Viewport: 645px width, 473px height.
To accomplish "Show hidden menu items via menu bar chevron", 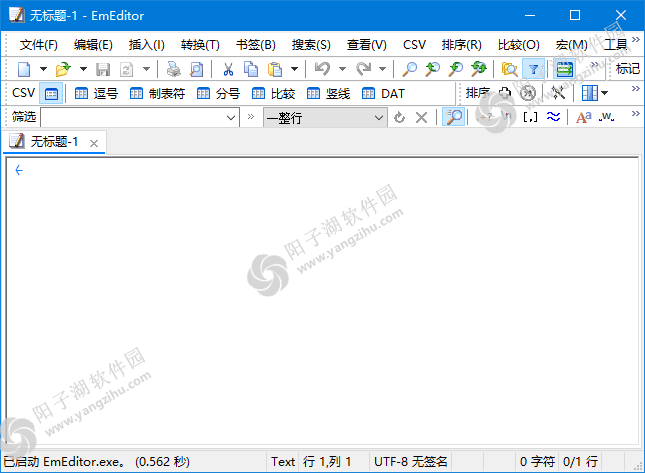I will 636,39.
